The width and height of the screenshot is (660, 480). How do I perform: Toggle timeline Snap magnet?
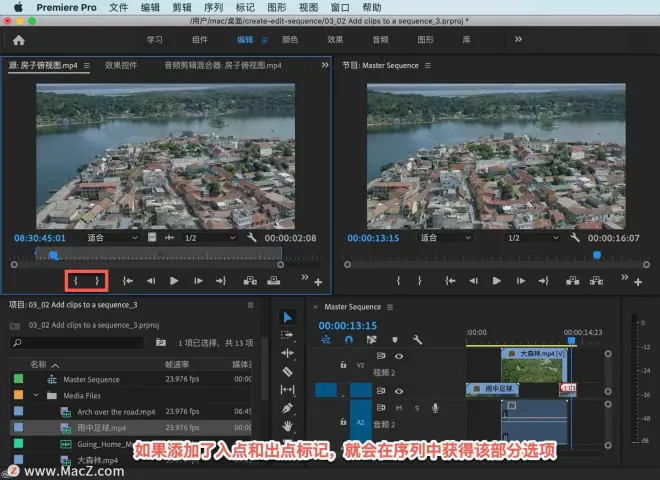click(x=349, y=339)
